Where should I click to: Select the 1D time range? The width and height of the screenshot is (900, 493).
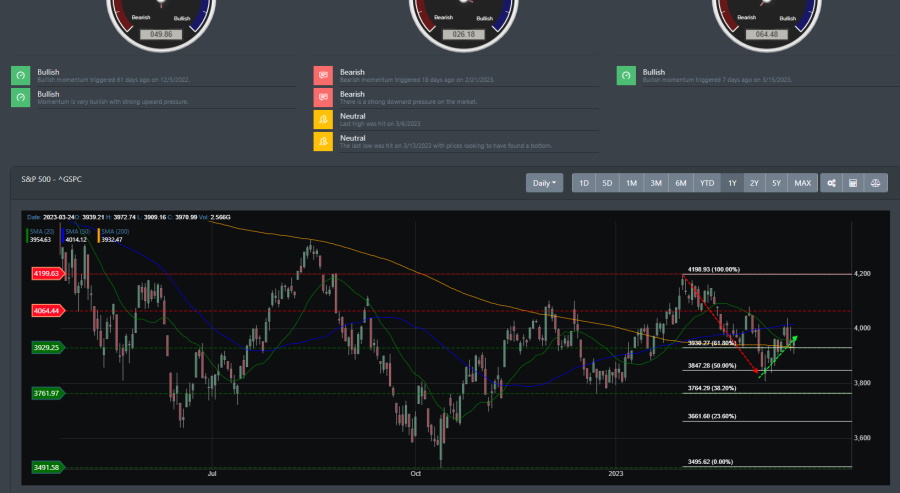point(584,183)
